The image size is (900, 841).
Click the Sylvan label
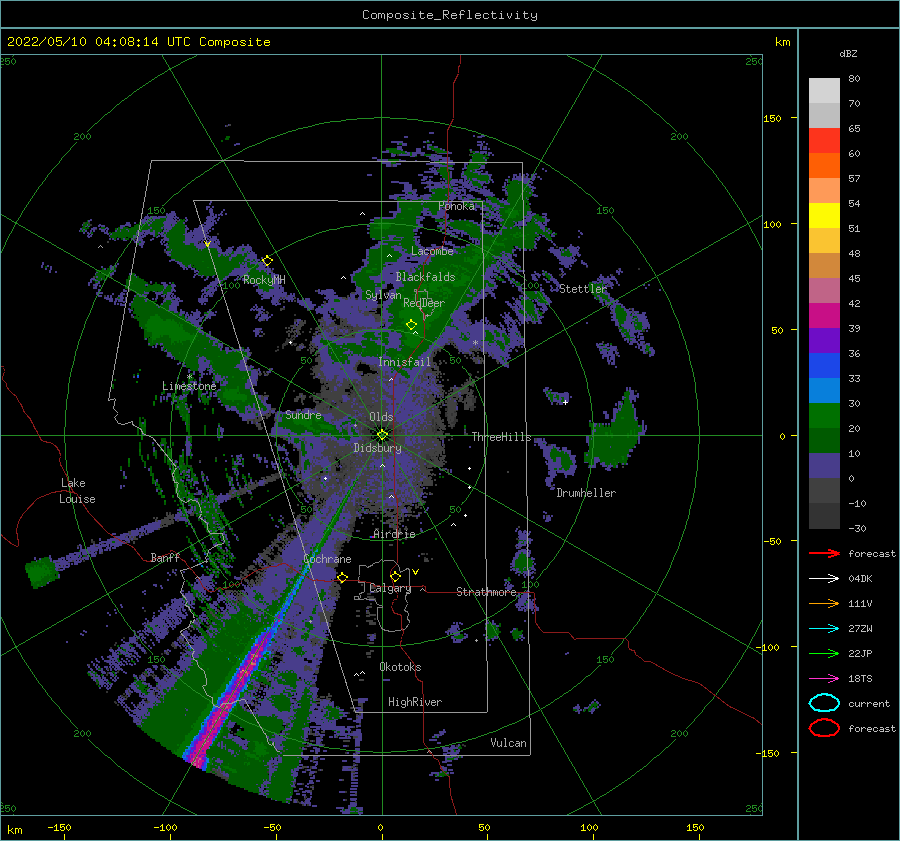point(383,295)
